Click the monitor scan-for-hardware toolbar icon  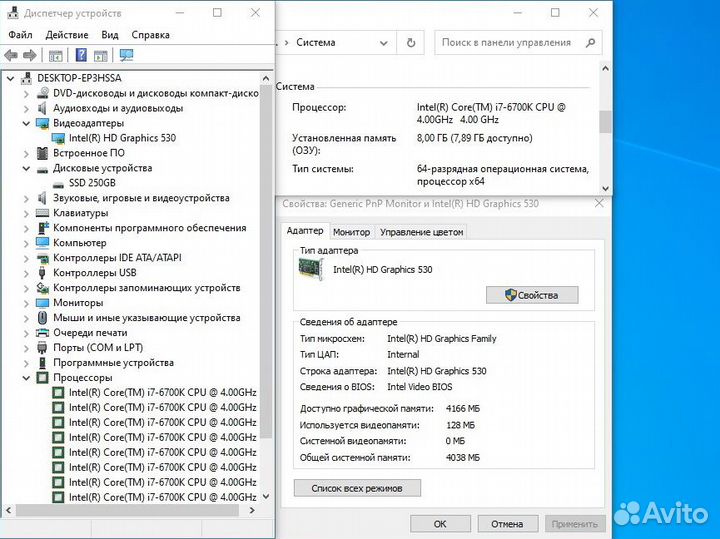pyautogui.click(x=126, y=55)
